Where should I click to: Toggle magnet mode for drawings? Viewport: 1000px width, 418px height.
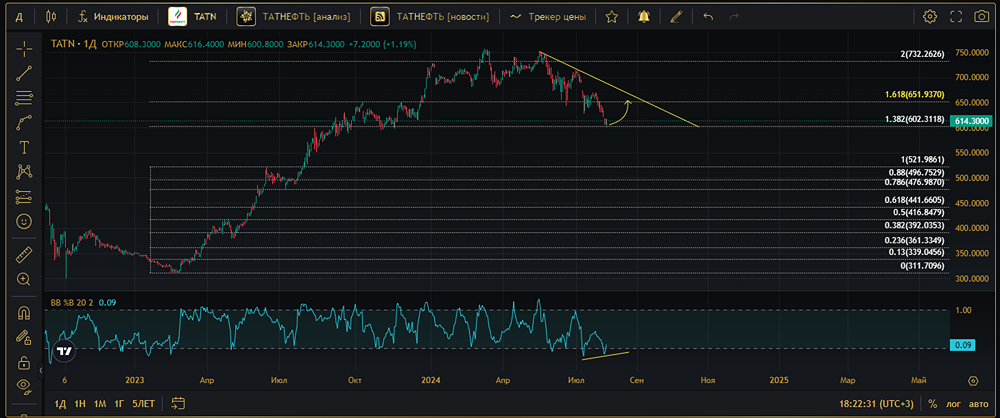pos(24,312)
